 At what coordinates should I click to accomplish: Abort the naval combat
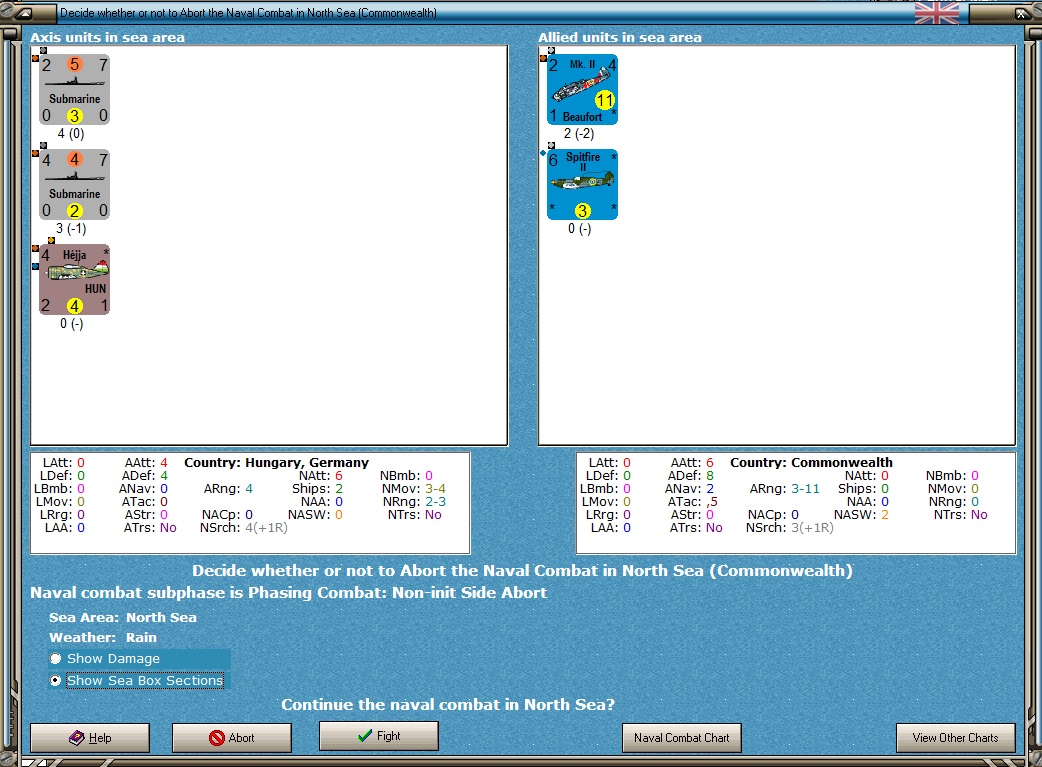232,738
